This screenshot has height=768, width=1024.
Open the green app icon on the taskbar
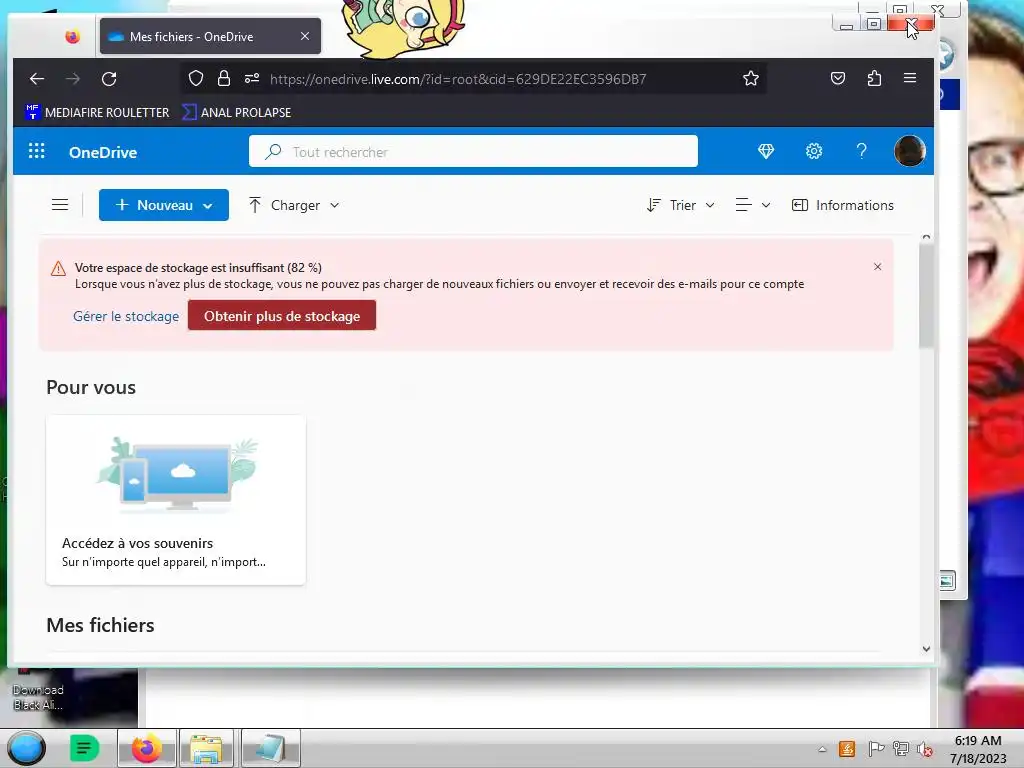click(84, 748)
